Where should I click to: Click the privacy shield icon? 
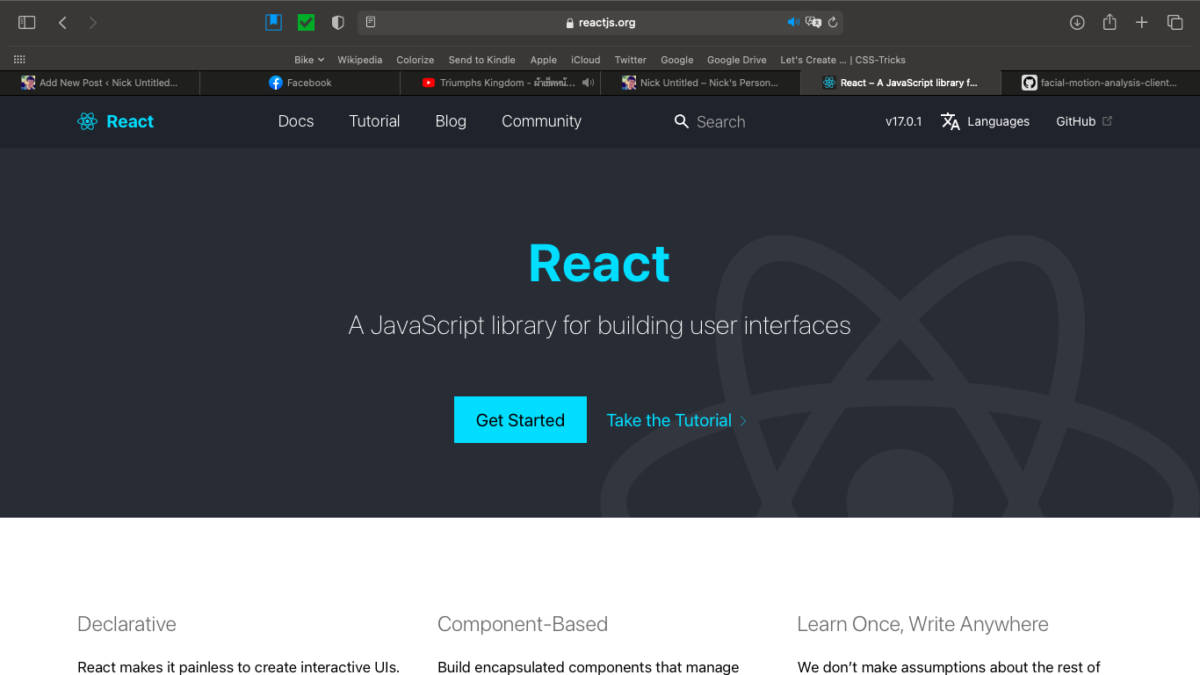338,22
